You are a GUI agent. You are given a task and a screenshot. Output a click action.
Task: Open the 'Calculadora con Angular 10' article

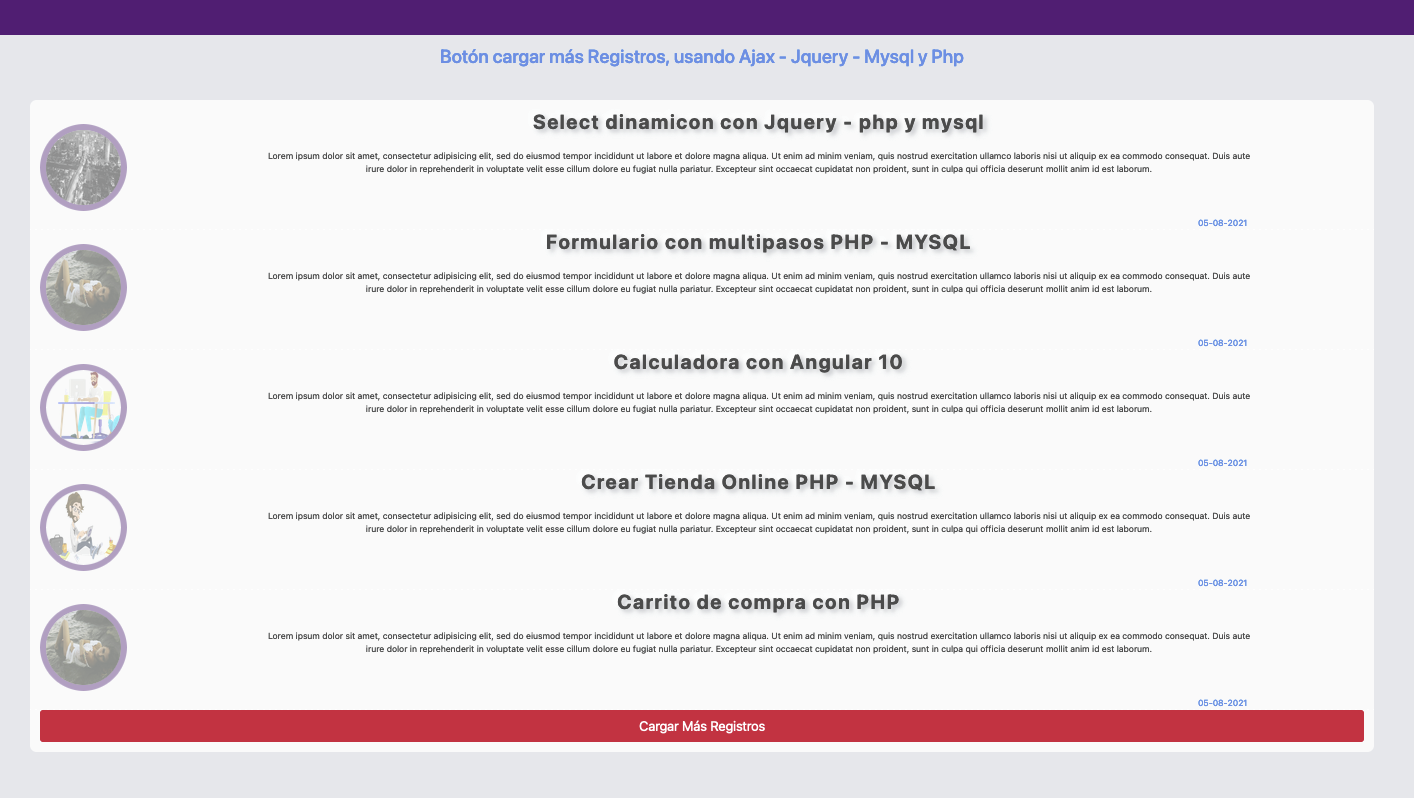(x=758, y=362)
